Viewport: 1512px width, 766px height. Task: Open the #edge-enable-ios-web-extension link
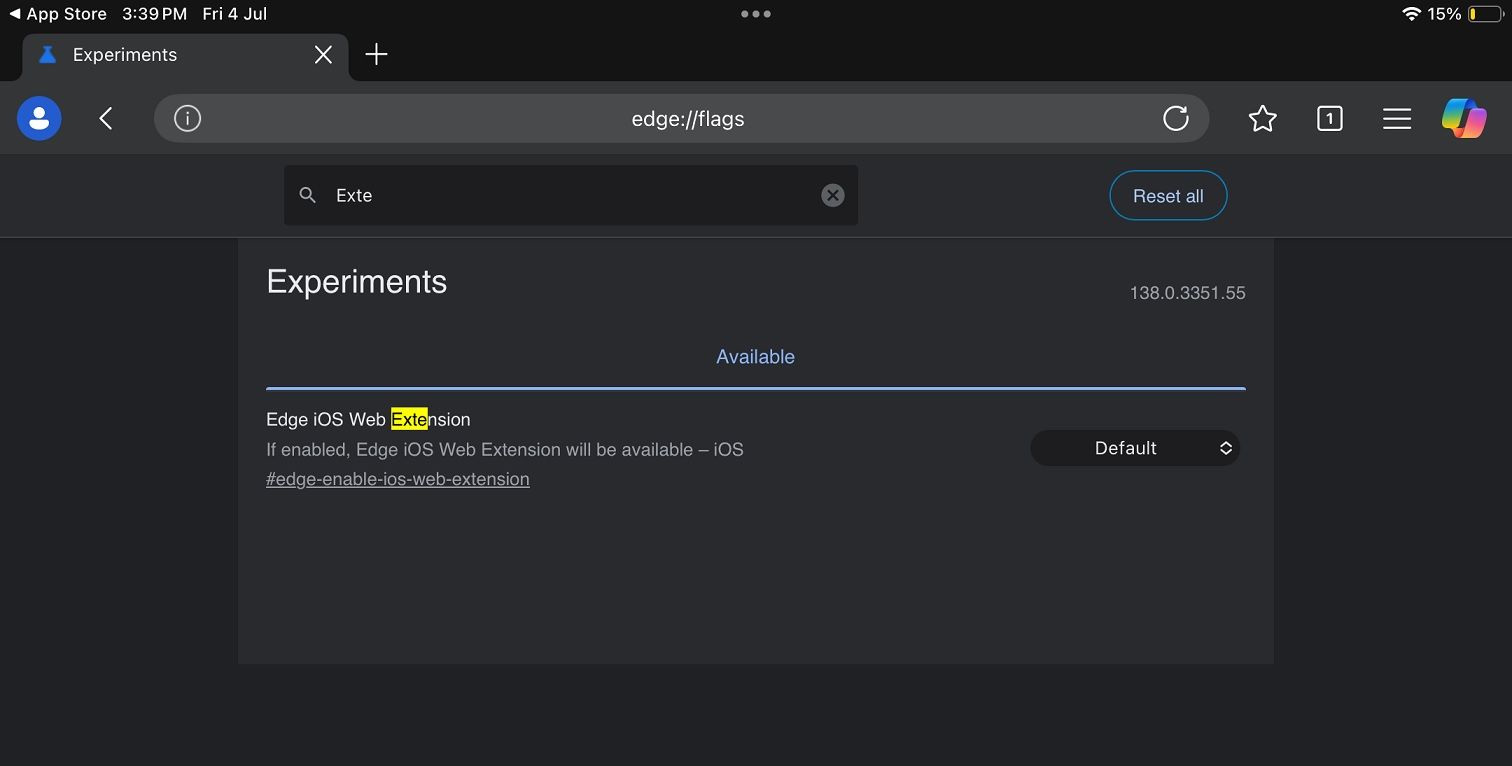tap(398, 479)
